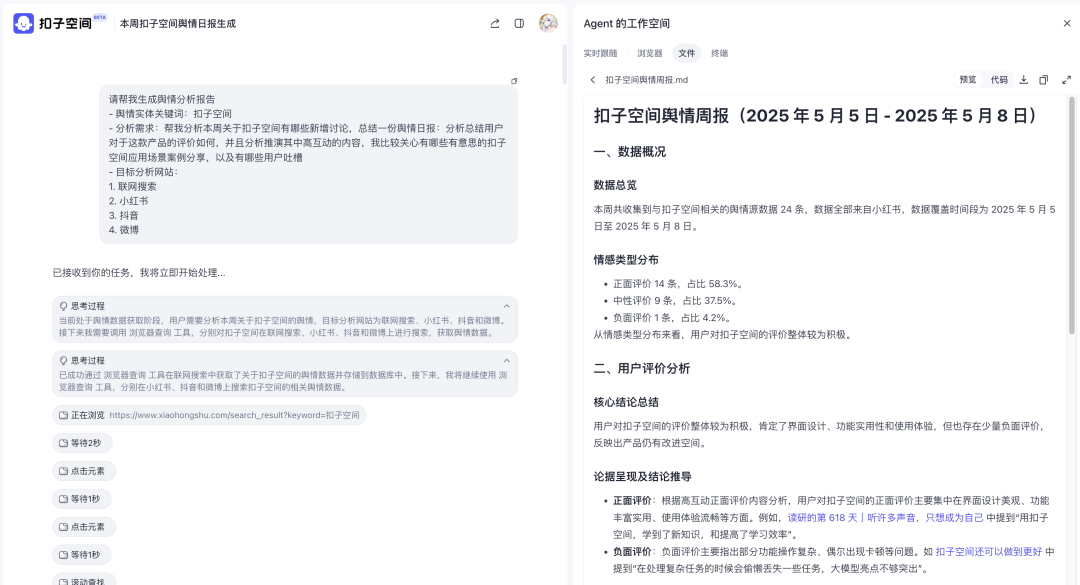This screenshot has width=1080, height=585.
Task: Expand file preview to fullscreen
Action: pyautogui.click(x=1066, y=80)
